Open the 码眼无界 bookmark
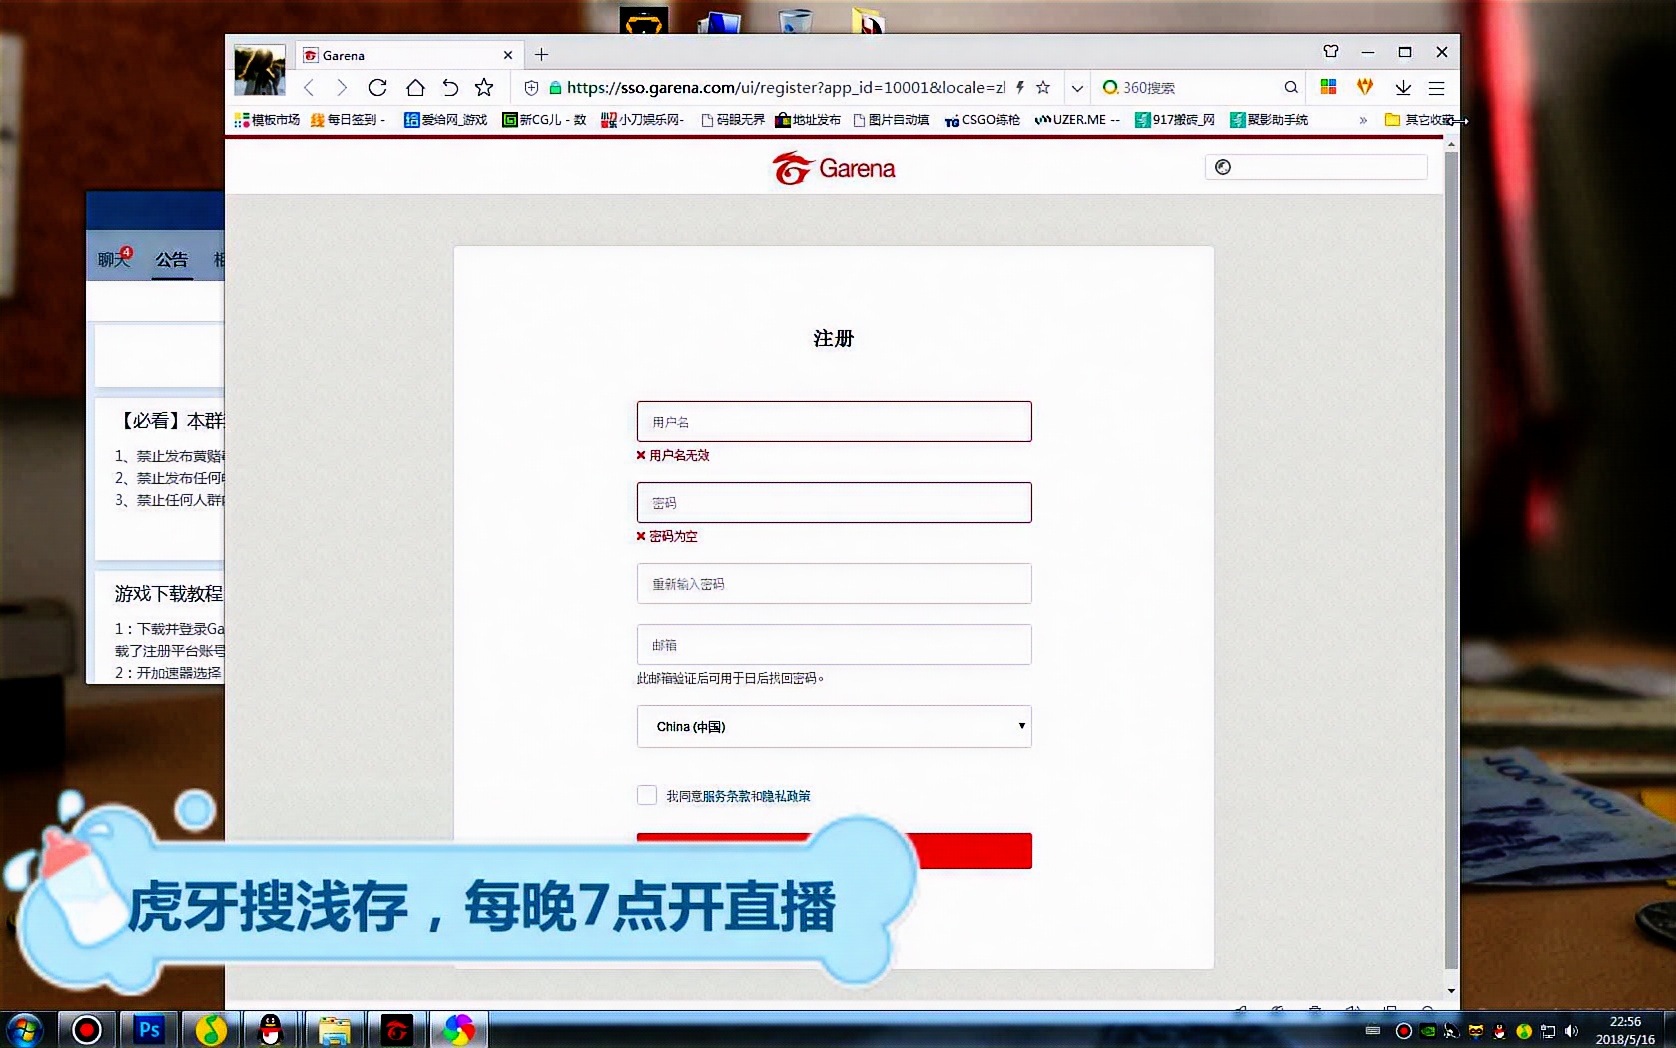 click(x=733, y=120)
